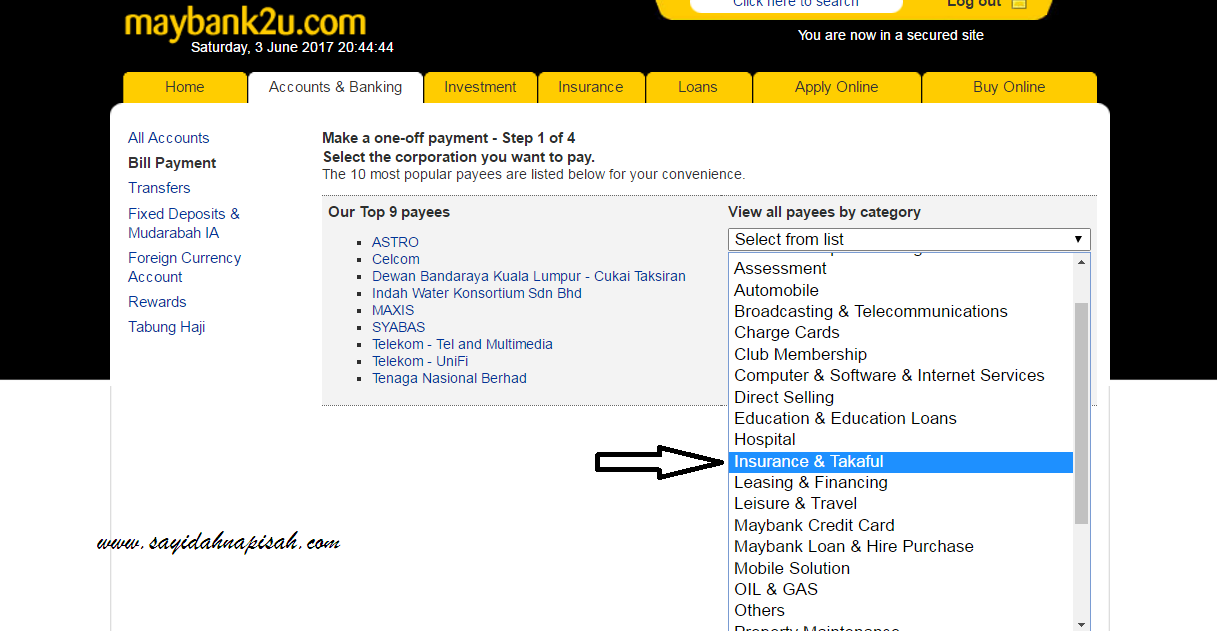
Task: Select Telekom - Tel and Multimedia
Action: click(x=462, y=344)
